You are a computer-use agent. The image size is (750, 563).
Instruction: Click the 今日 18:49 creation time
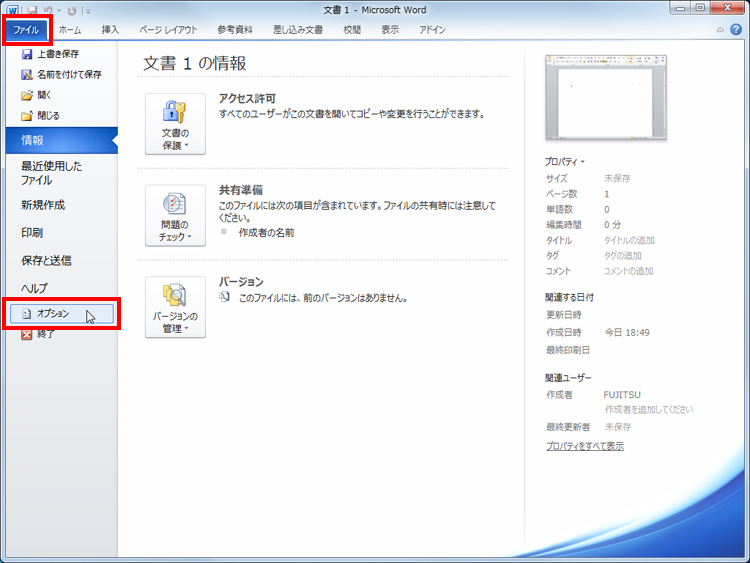(627, 332)
